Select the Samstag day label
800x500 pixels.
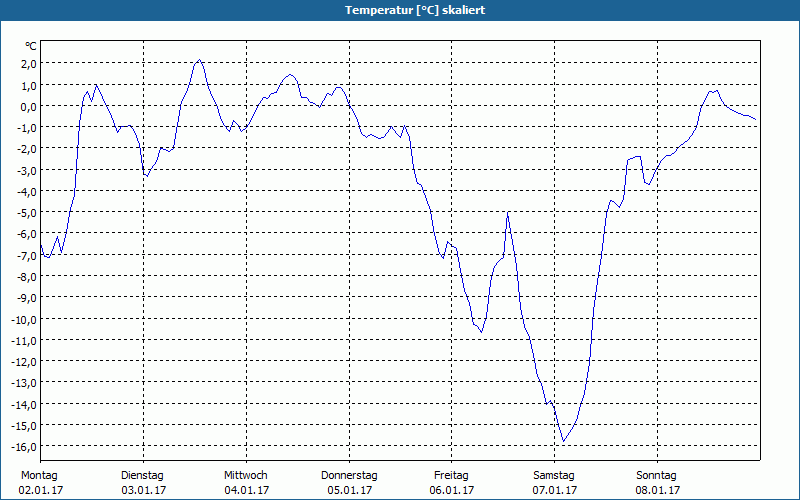pyautogui.click(x=554, y=476)
